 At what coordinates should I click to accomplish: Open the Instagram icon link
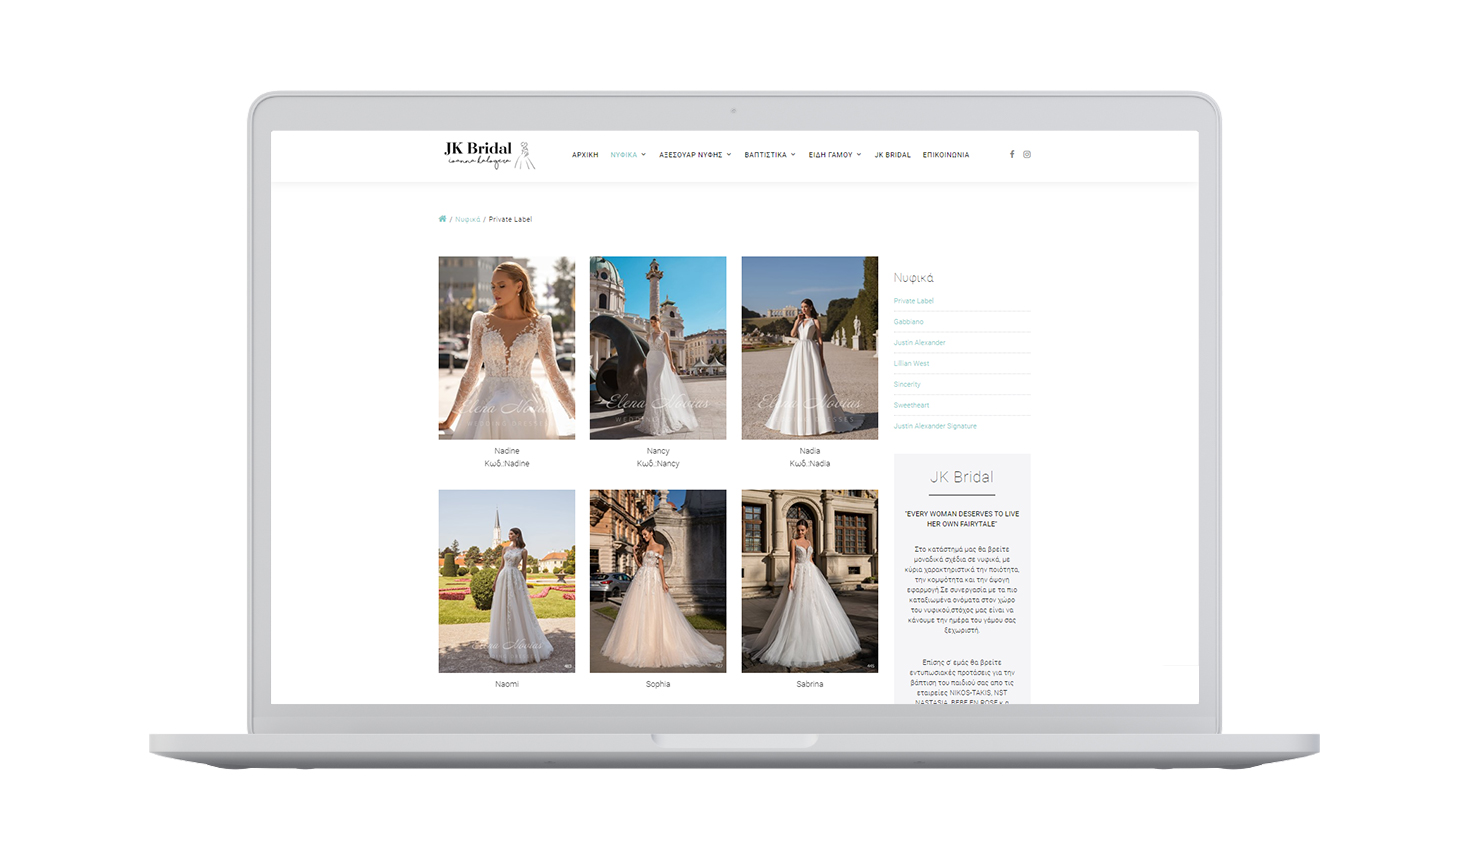coord(1027,155)
